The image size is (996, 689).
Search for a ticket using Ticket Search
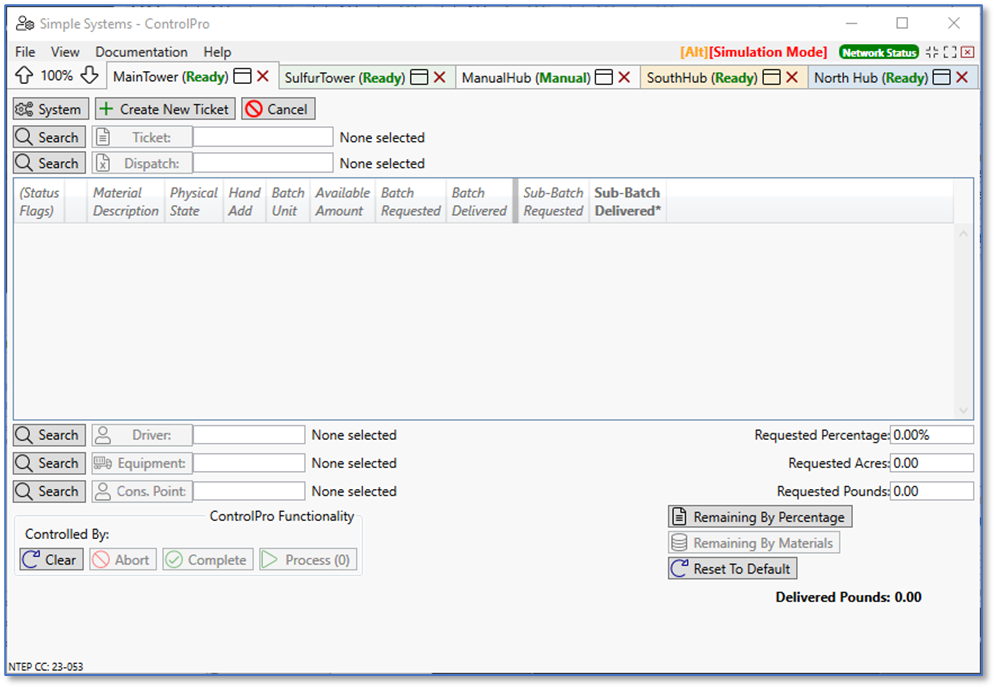49,137
